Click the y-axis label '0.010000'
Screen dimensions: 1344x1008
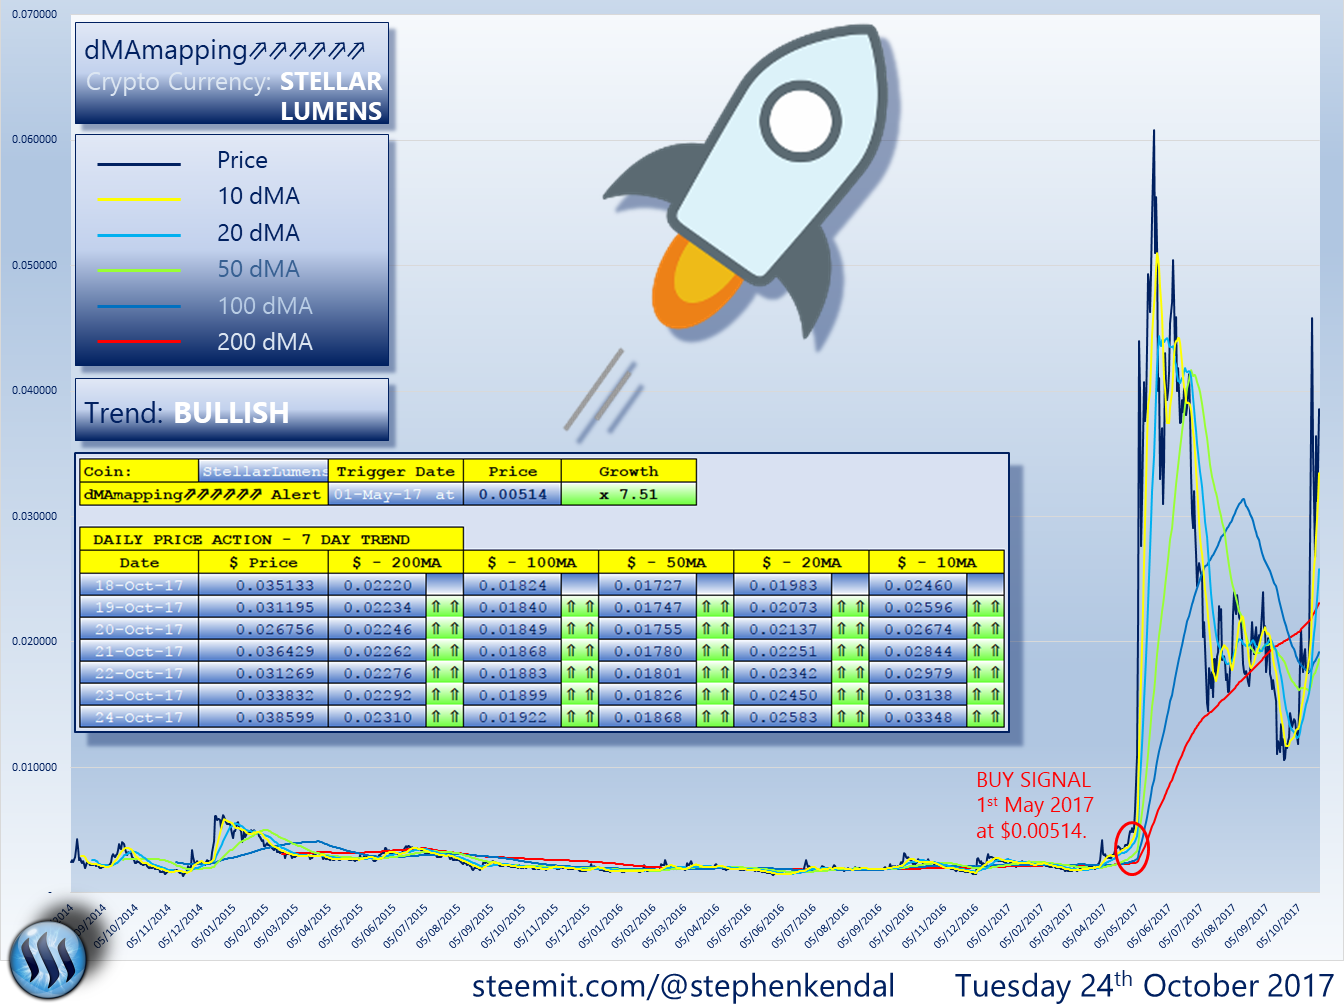(x=35, y=767)
